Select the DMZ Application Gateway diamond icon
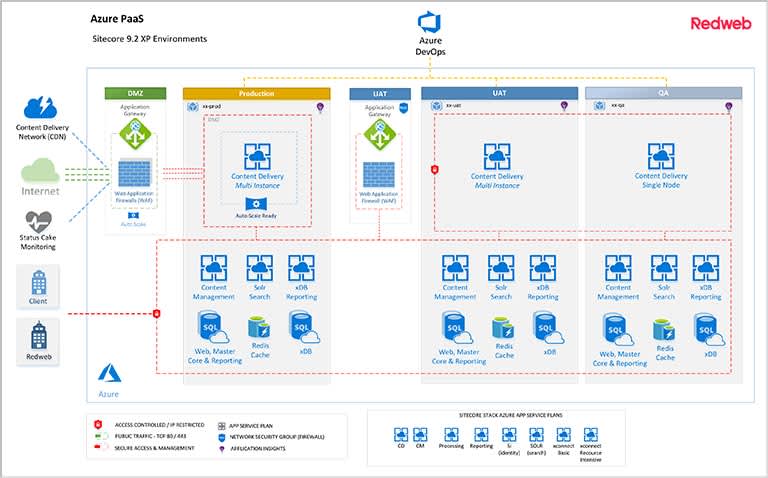The width and height of the screenshot is (768, 478). coord(135,134)
